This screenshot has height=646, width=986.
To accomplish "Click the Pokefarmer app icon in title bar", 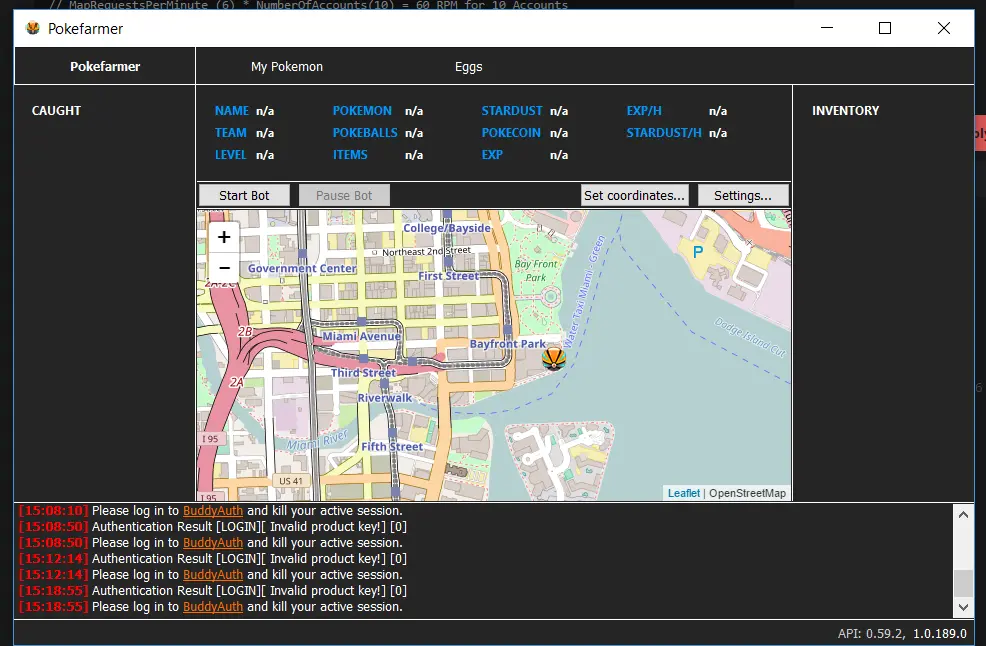I will coord(33,28).
